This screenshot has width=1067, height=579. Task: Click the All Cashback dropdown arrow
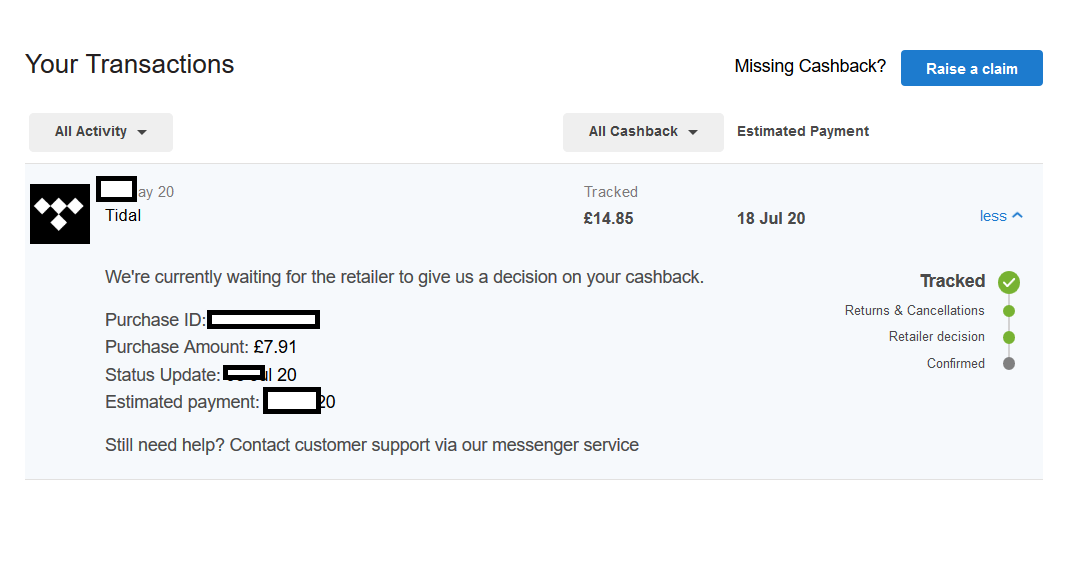tap(693, 133)
